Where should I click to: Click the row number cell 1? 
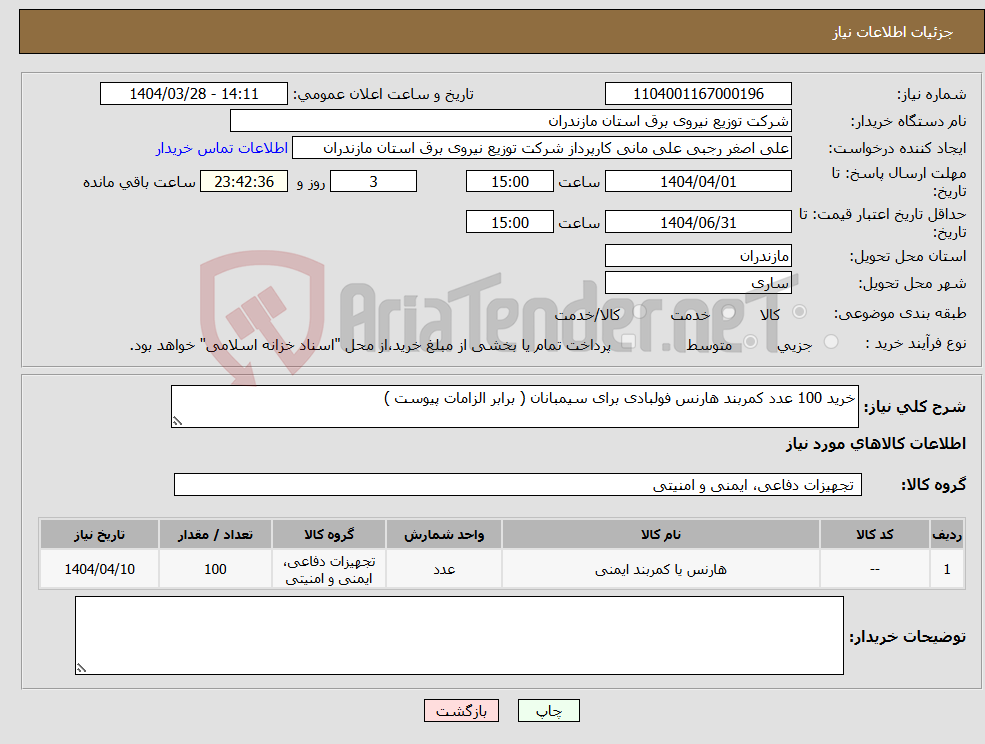pyautogui.click(x=947, y=569)
